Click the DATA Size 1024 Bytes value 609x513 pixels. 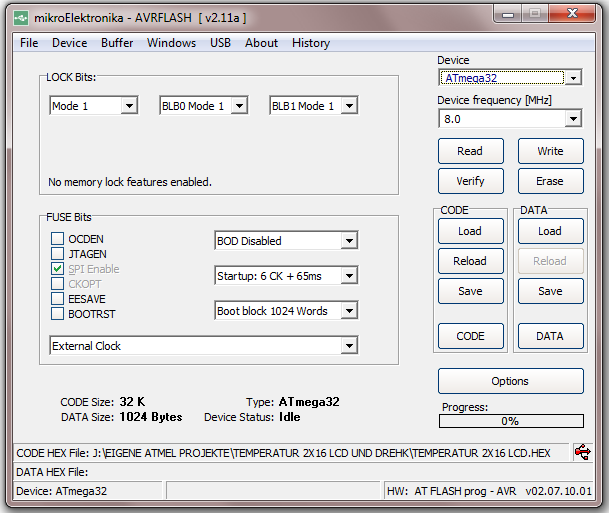(151, 417)
